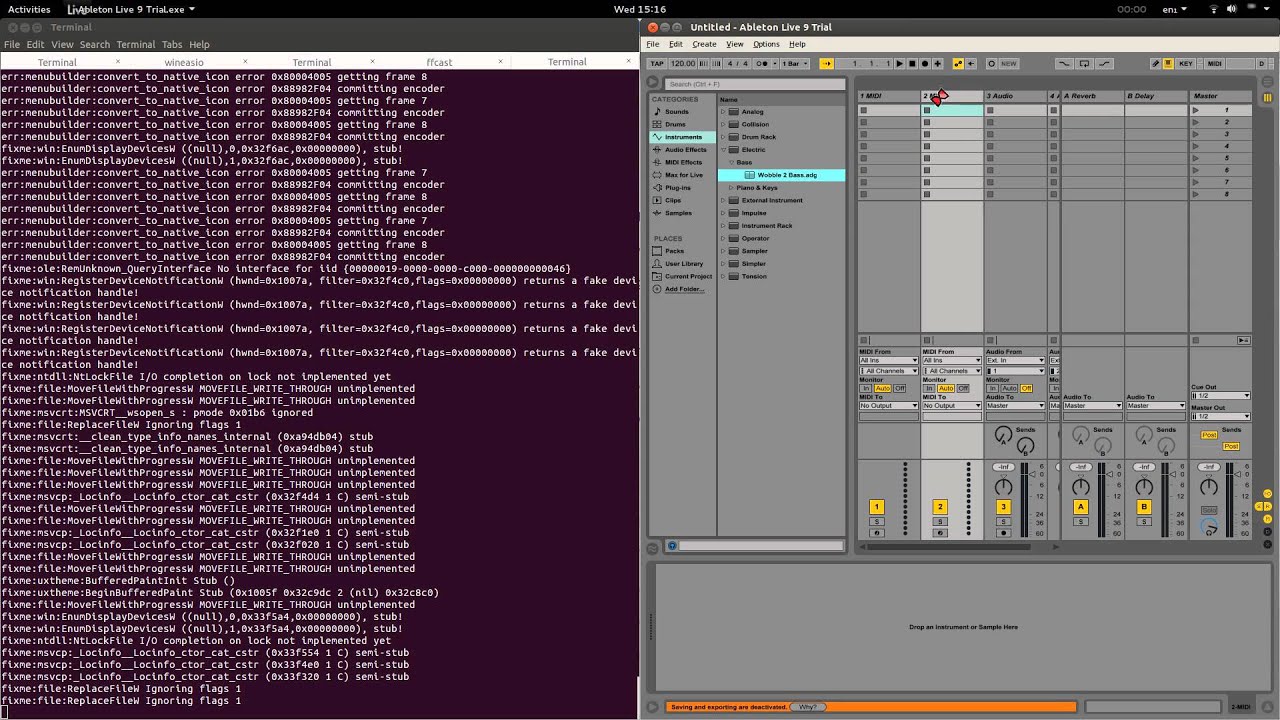
Task: Select Max for Live category
Action: tap(684, 175)
